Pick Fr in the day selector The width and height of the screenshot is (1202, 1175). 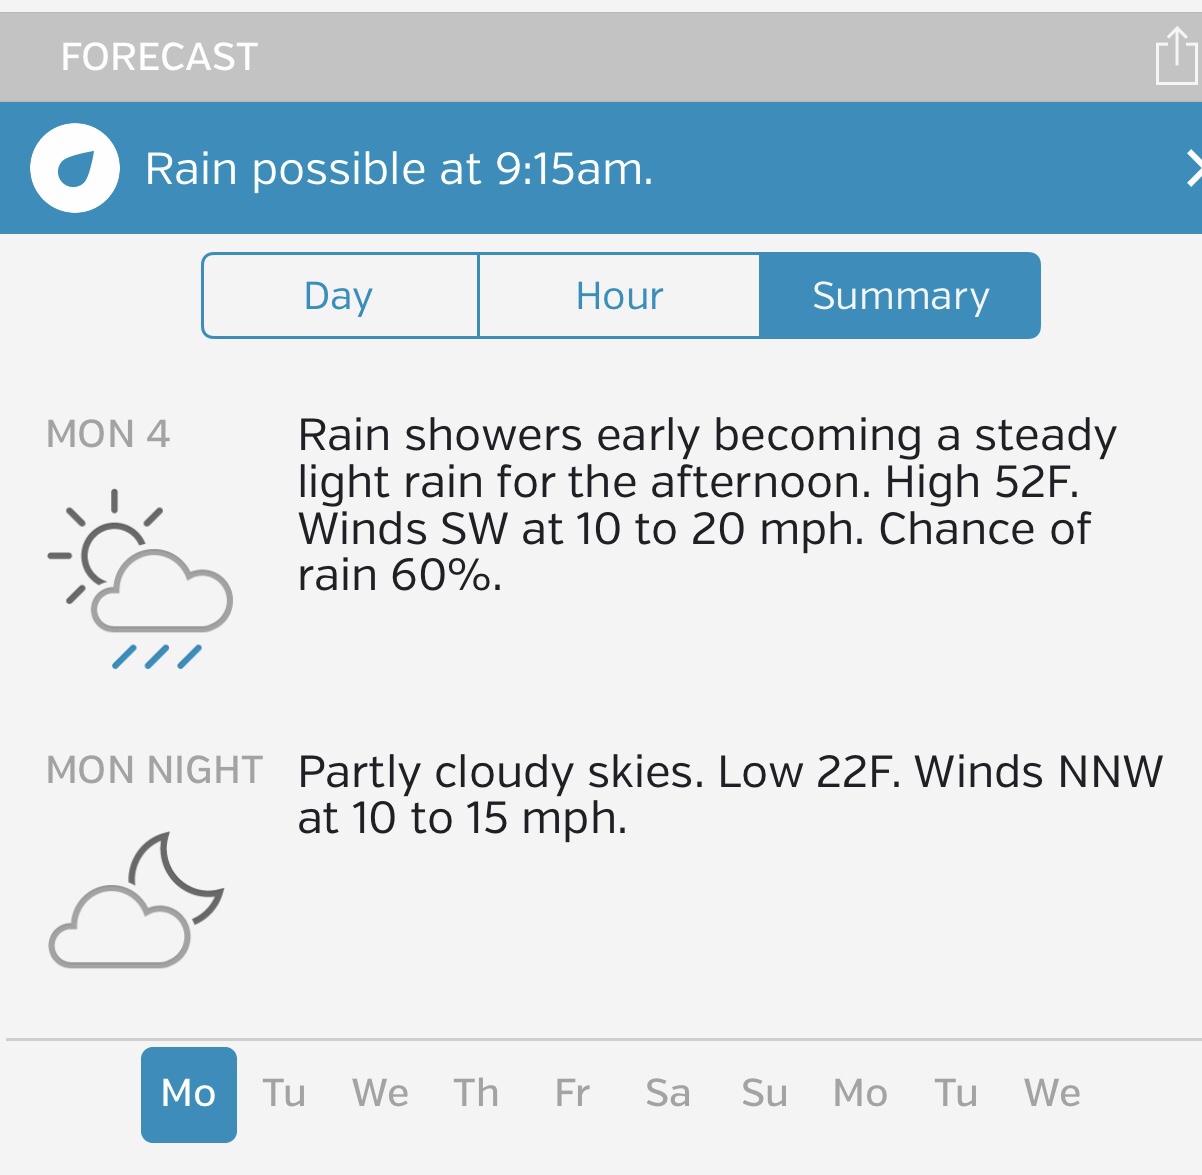click(x=572, y=1094)
